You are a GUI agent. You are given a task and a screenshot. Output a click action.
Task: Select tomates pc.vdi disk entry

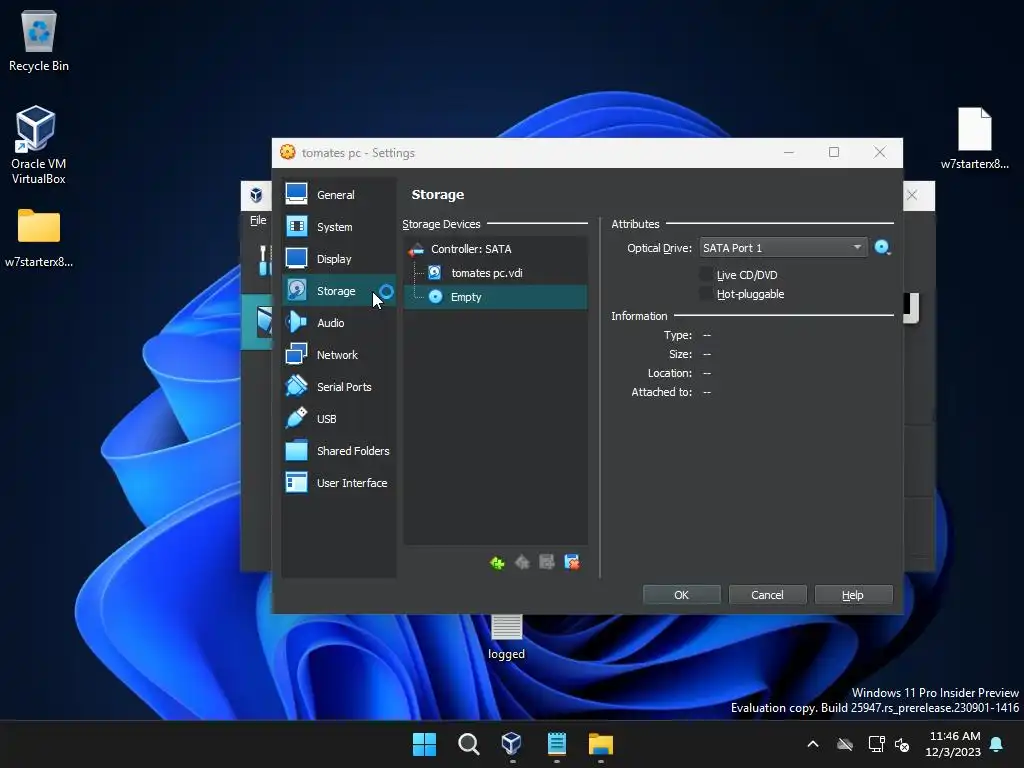pos(495,273)
